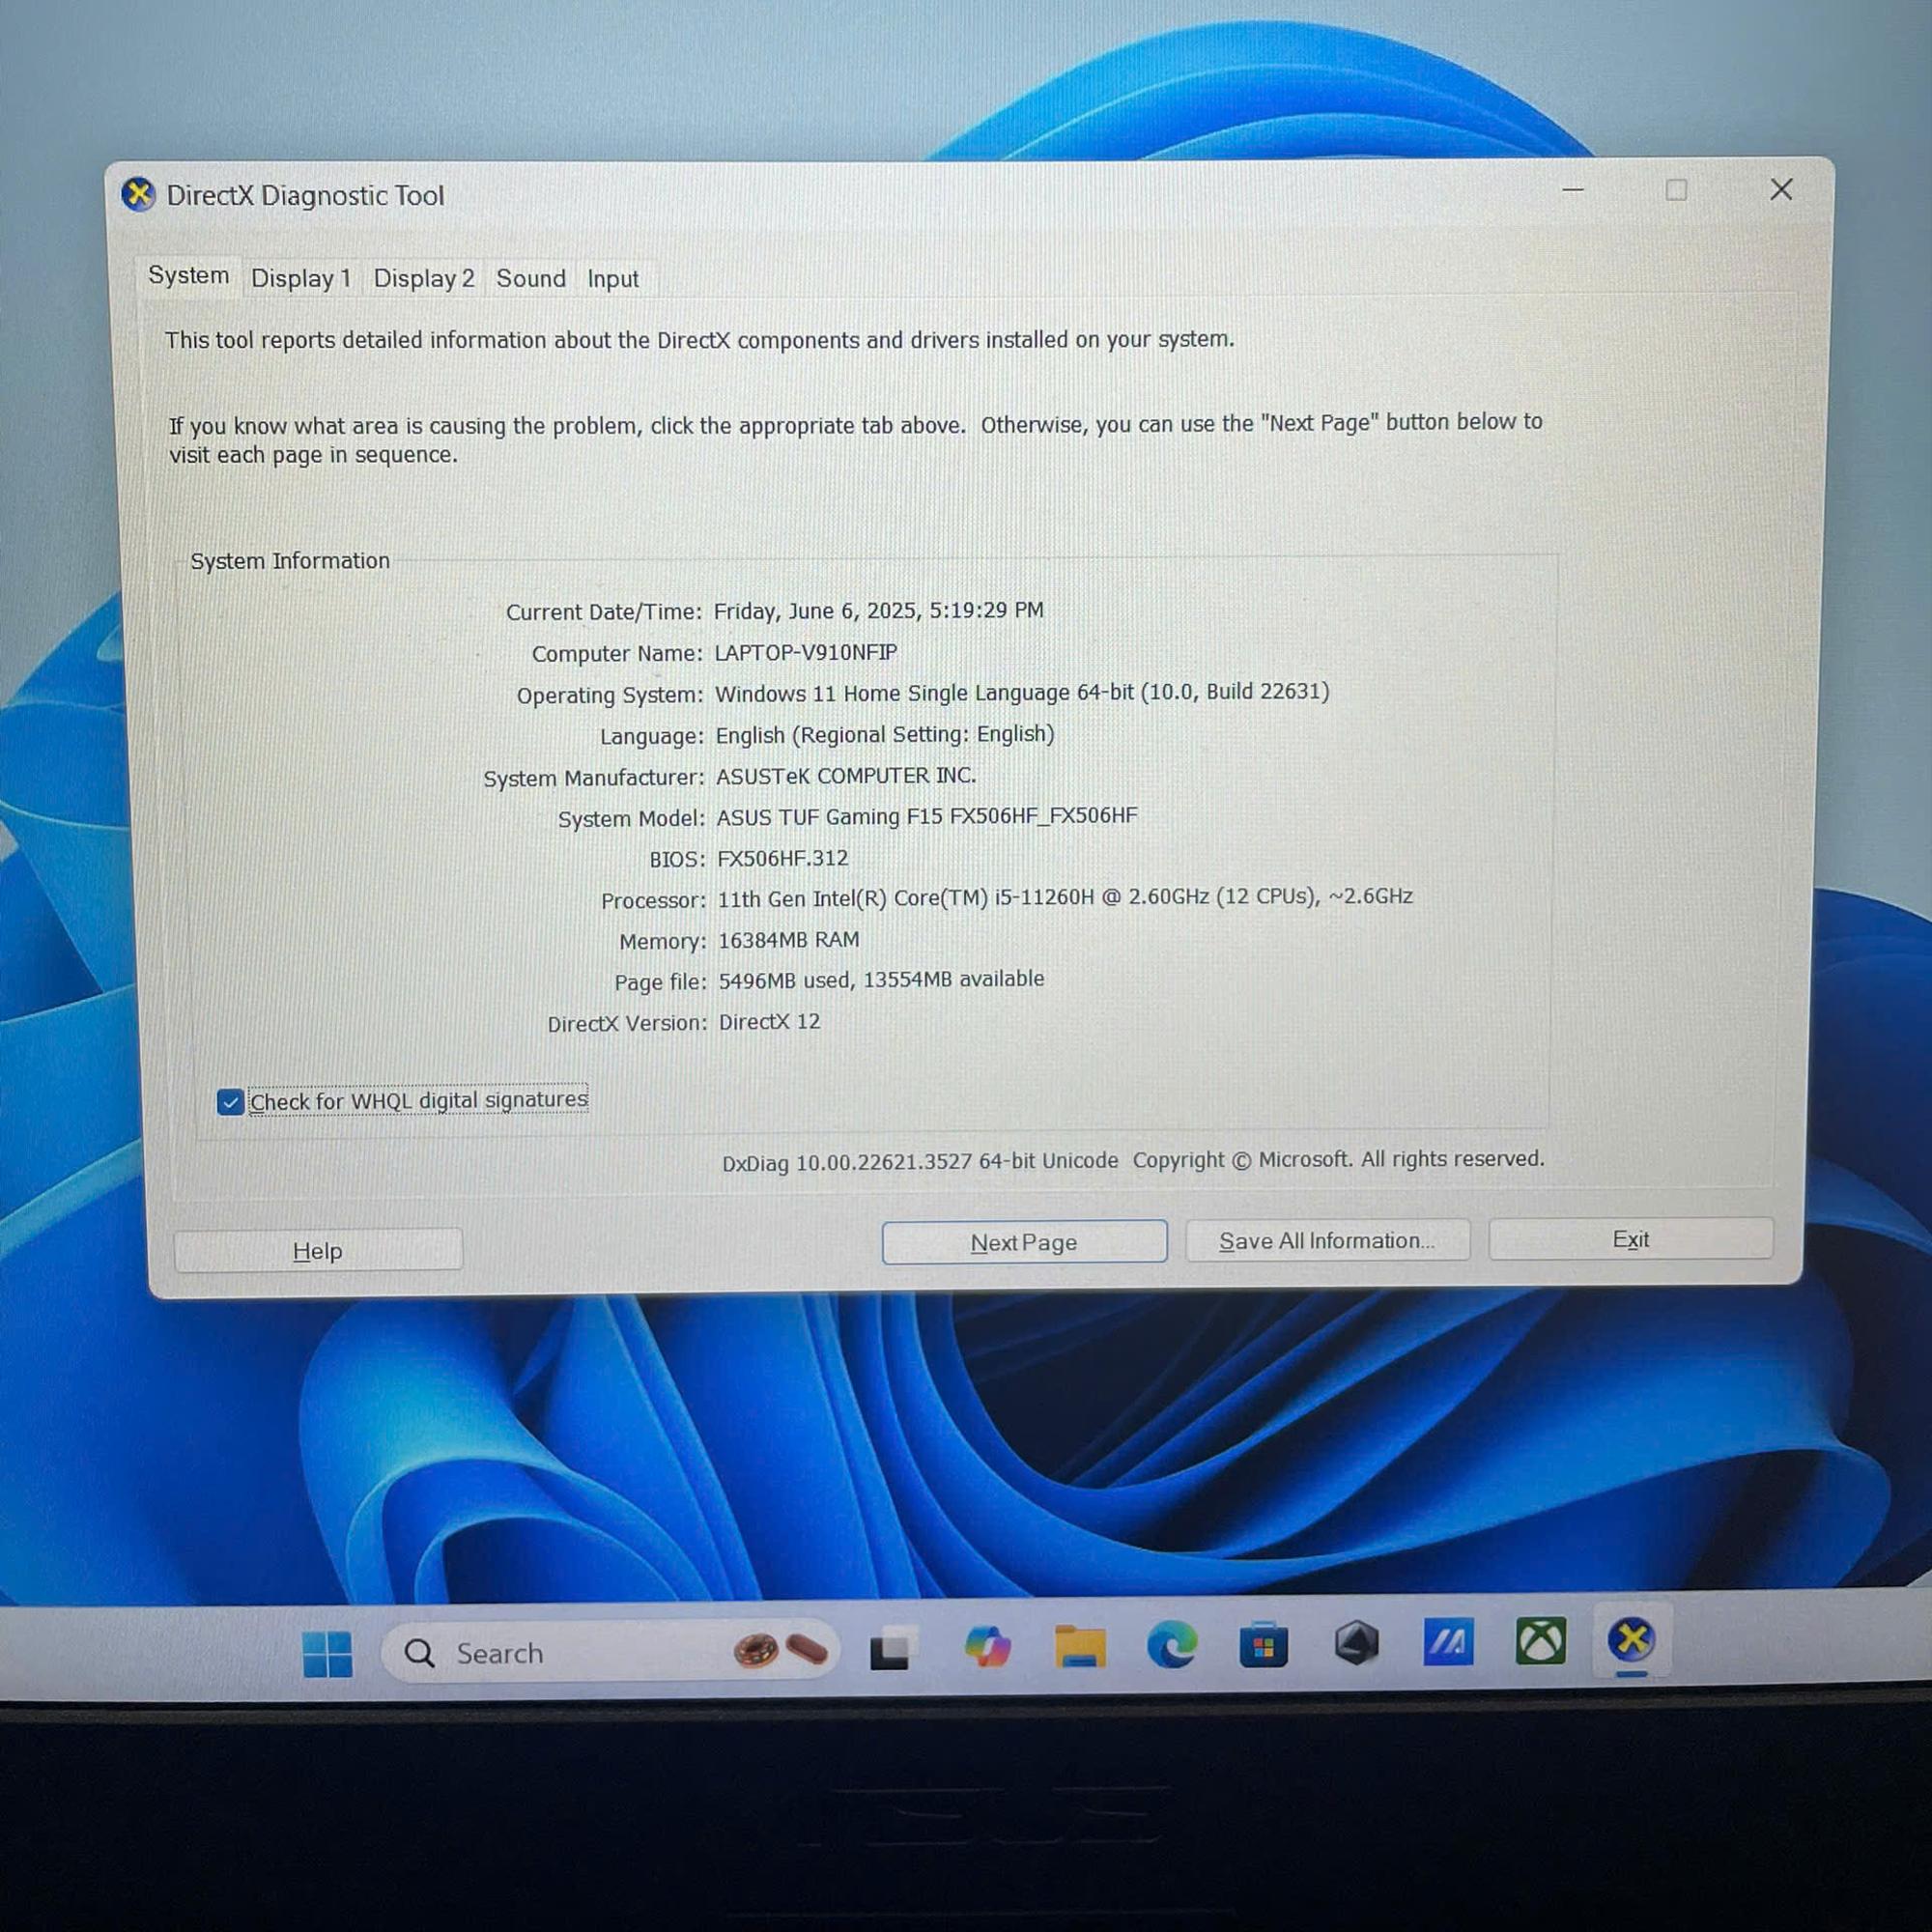Click the i5-11260H processor value
Image resolution: width=1932 pixels, height=1932 pixels.
click(x=1065, y=897)
